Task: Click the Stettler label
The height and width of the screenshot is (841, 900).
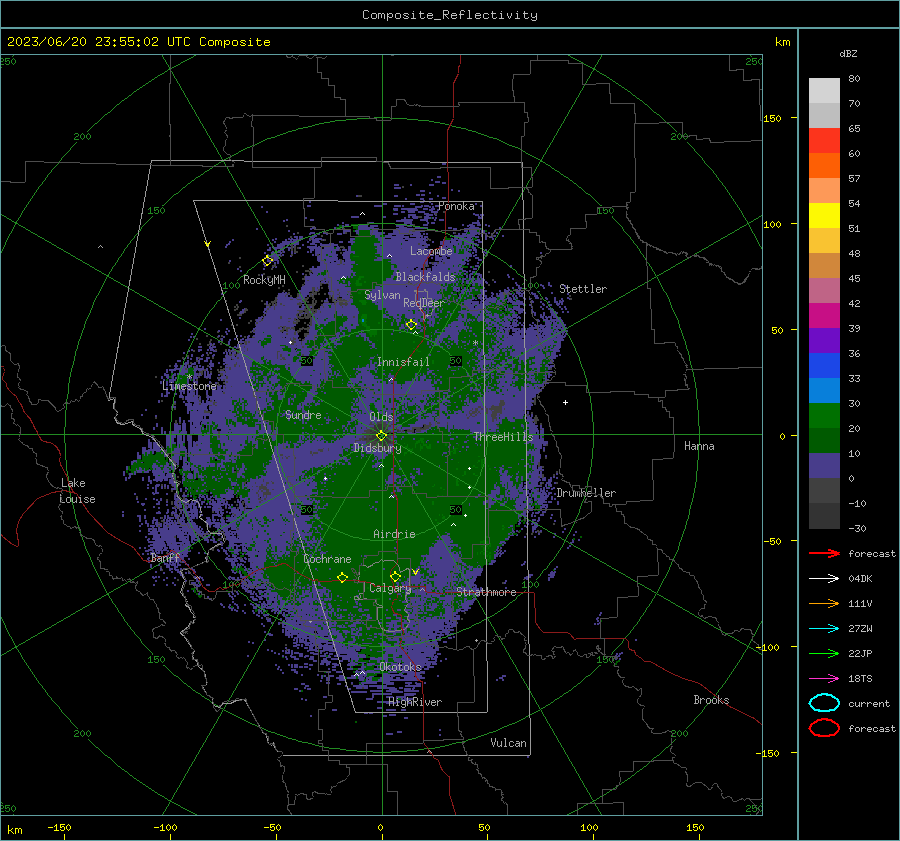Action: click(x=583, y=289)
